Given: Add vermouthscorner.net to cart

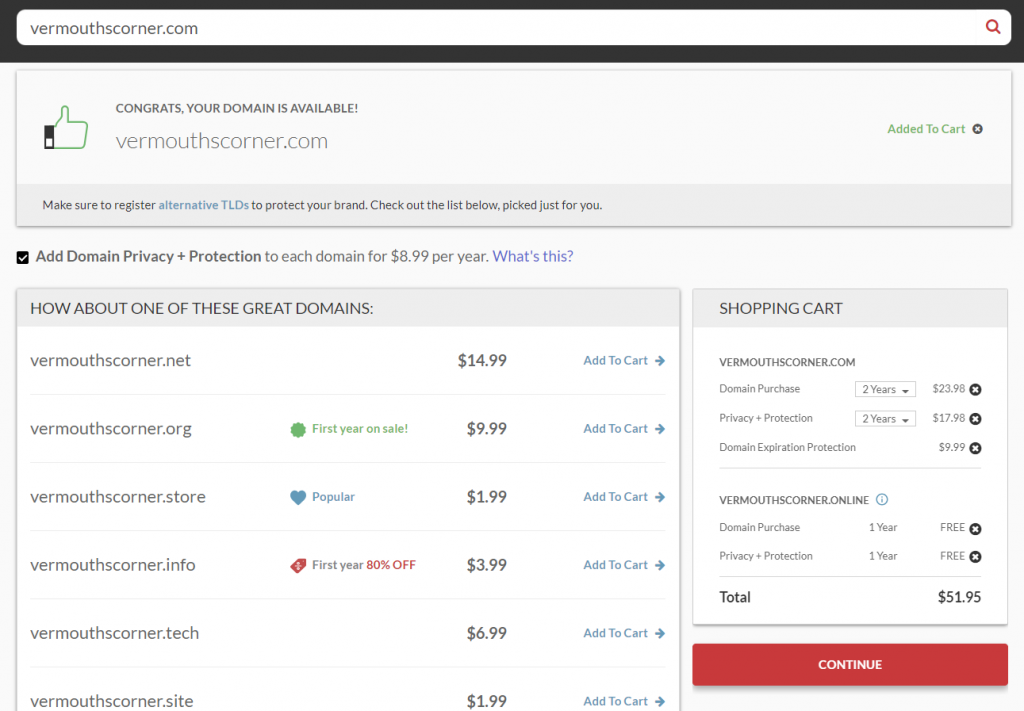Looking at the screenshot, I should tap(624, 361).
